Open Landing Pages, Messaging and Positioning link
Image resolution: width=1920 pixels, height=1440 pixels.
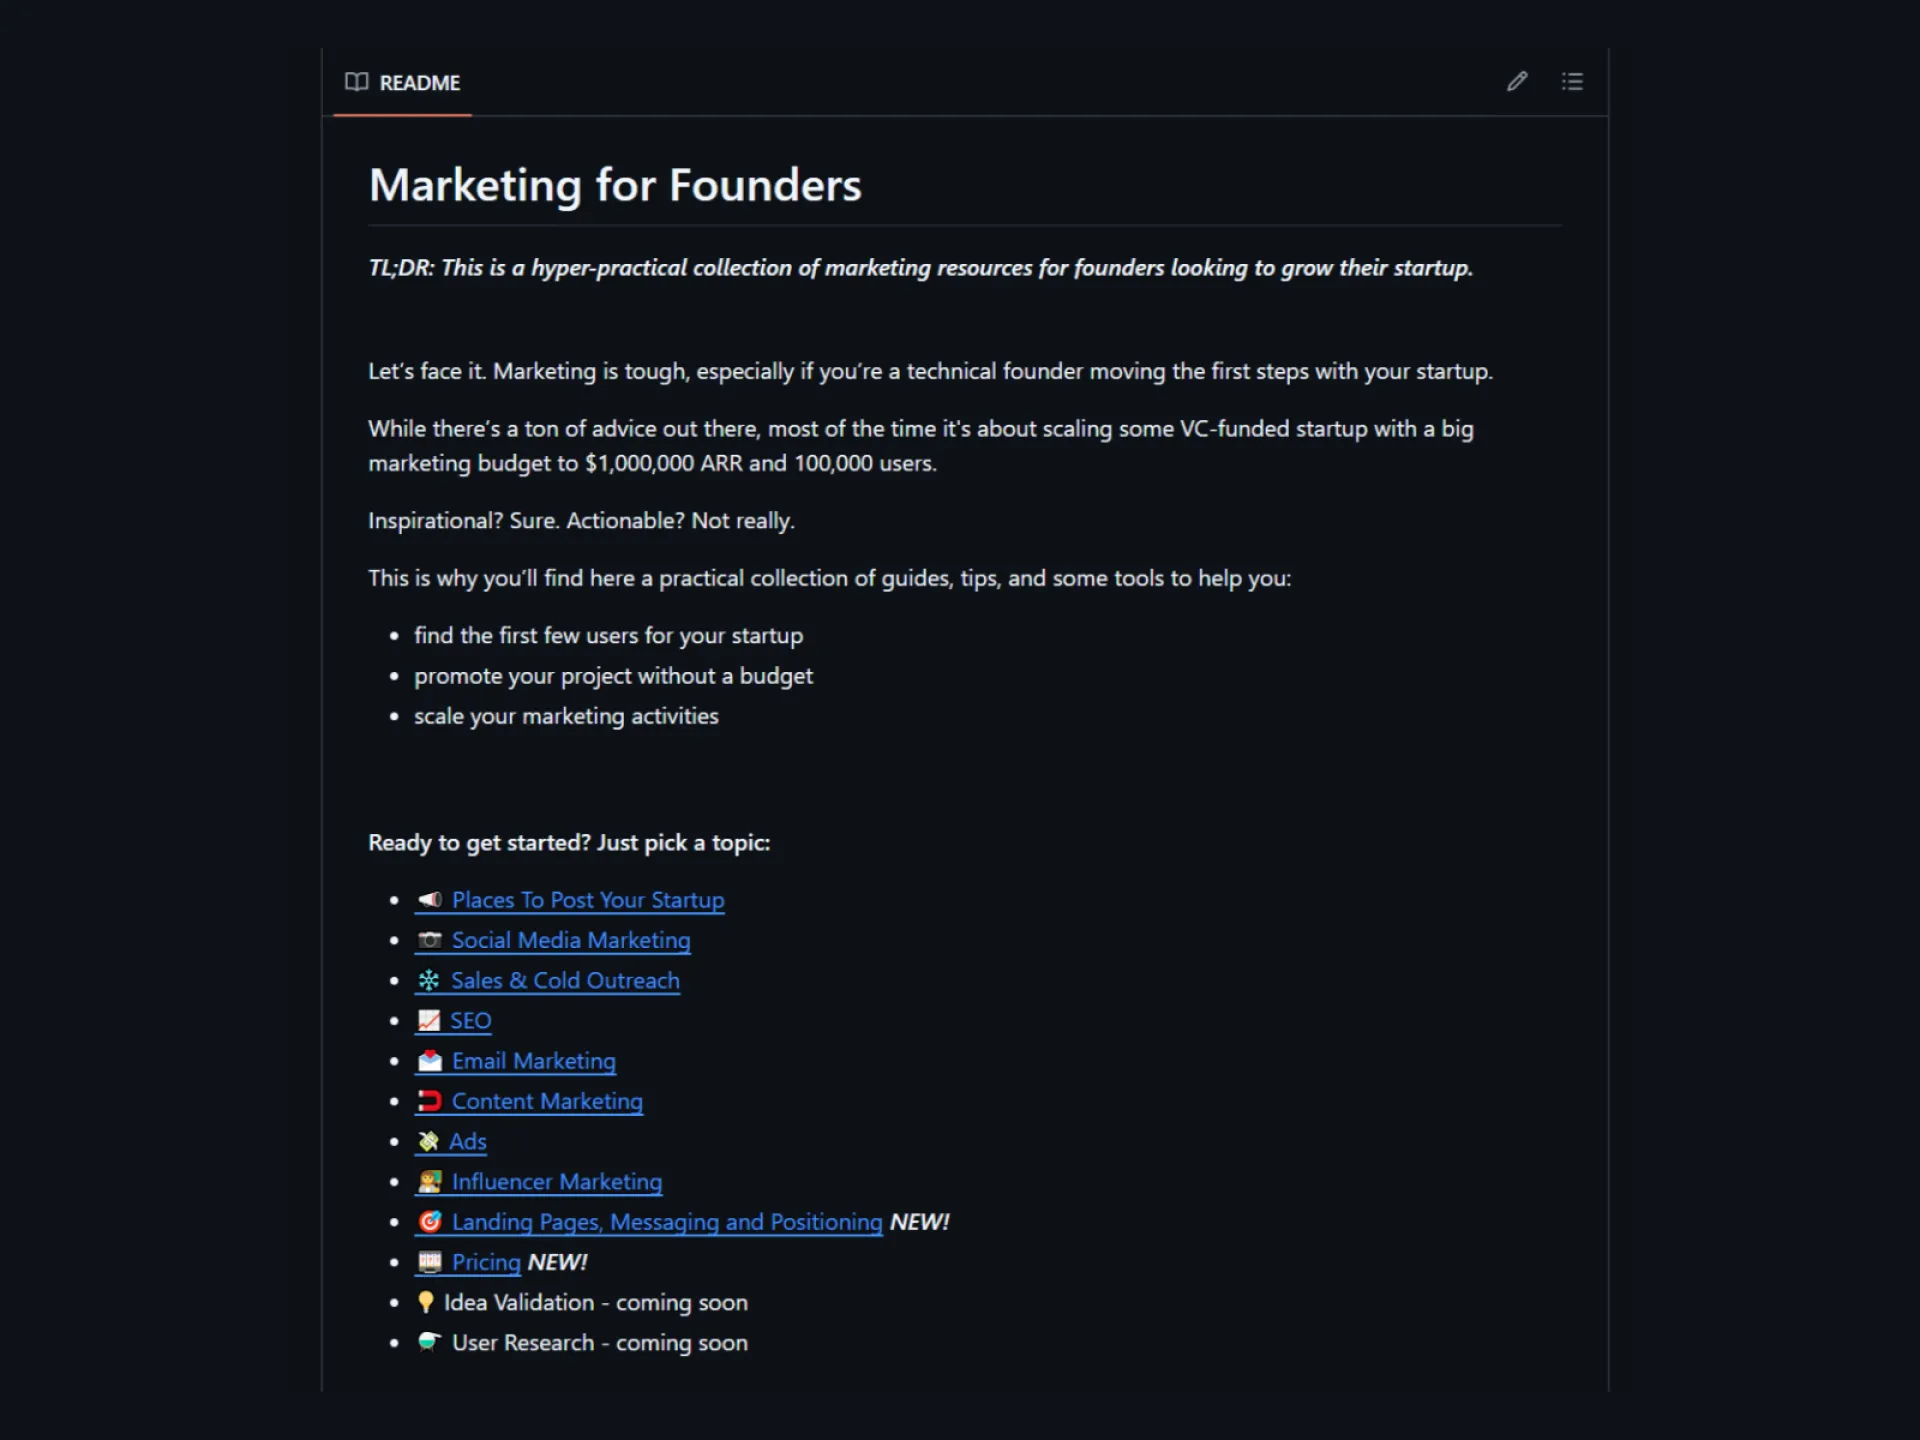(x=667, y=1222)
